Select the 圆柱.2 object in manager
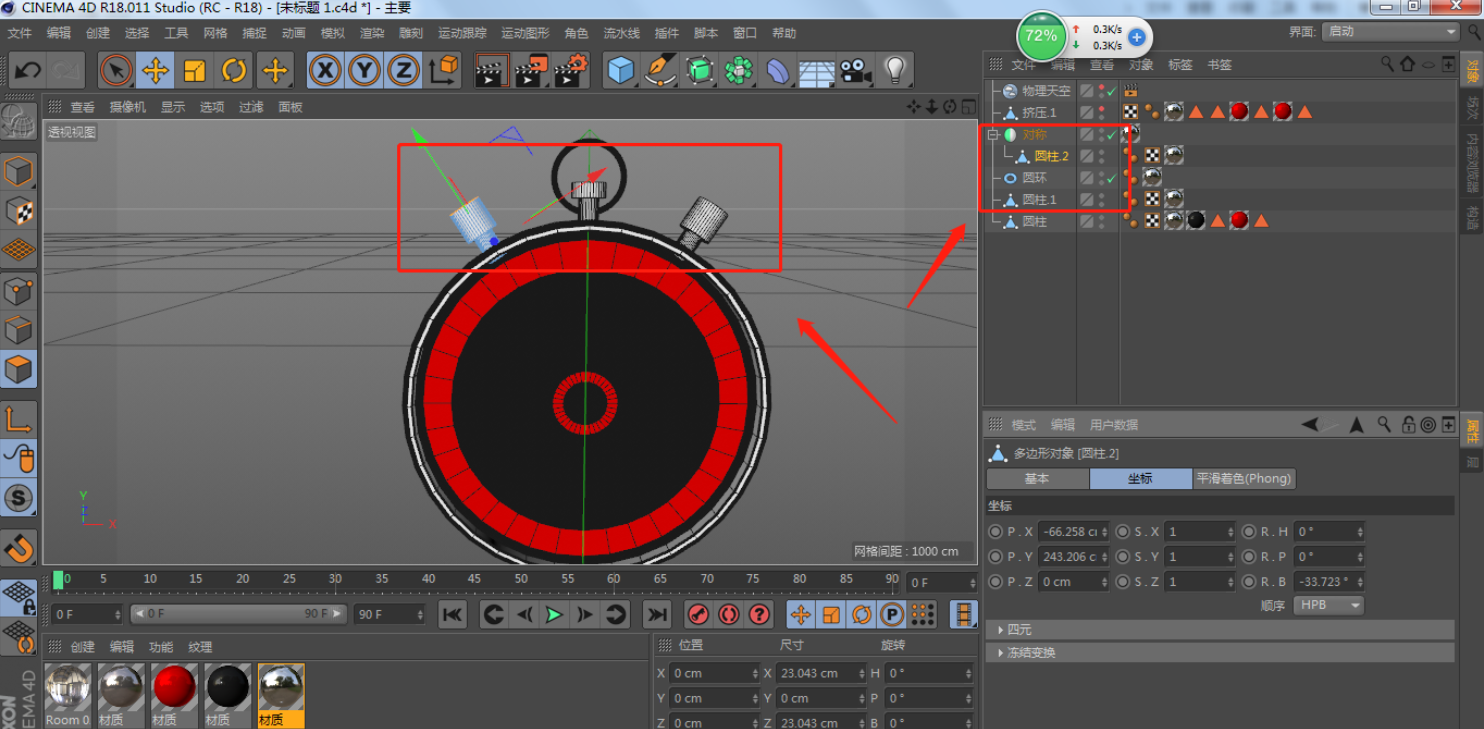Viewport: 1484px width, 729px height. pos(1051,156)
